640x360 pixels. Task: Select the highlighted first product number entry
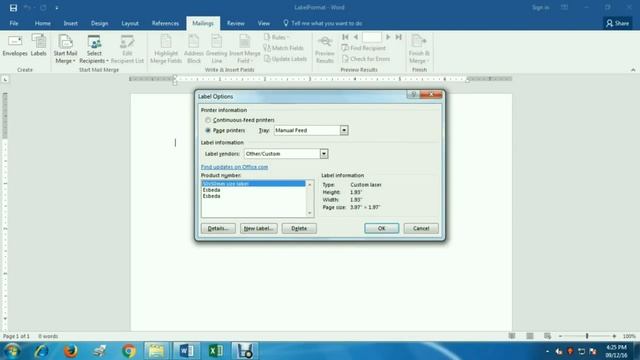[253, 184]
